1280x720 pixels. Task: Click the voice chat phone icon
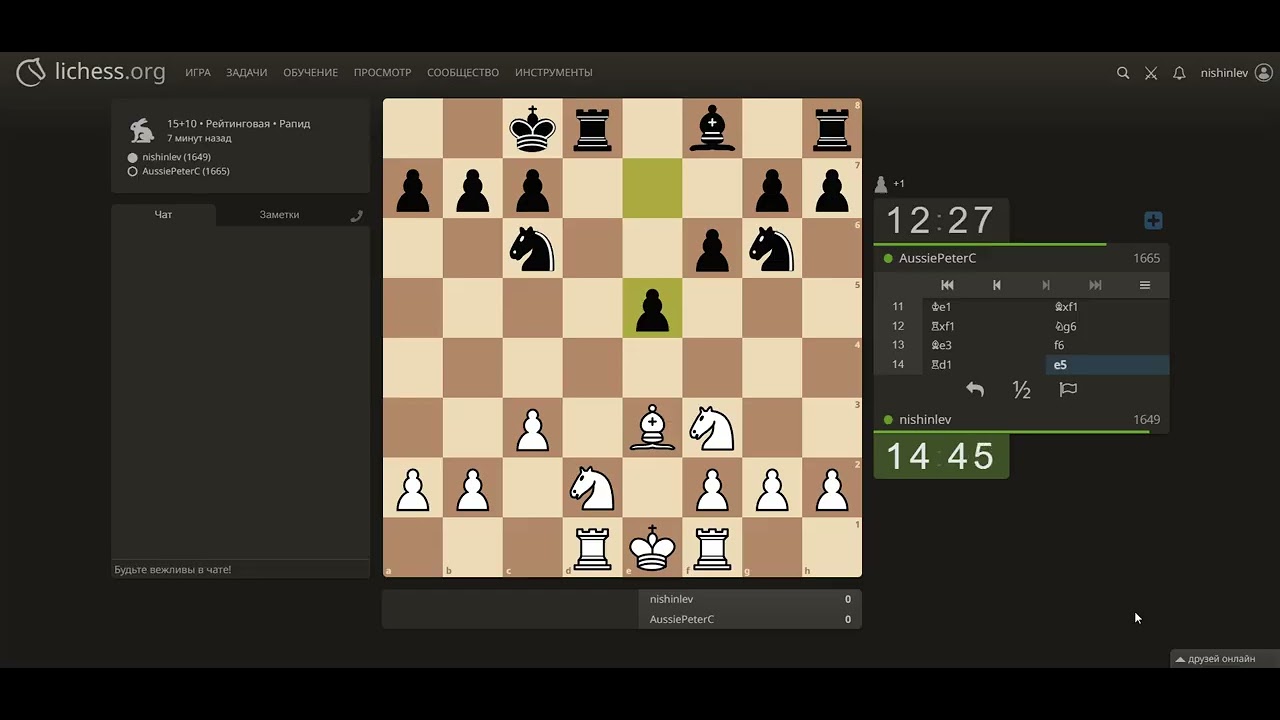coord(356,215)
